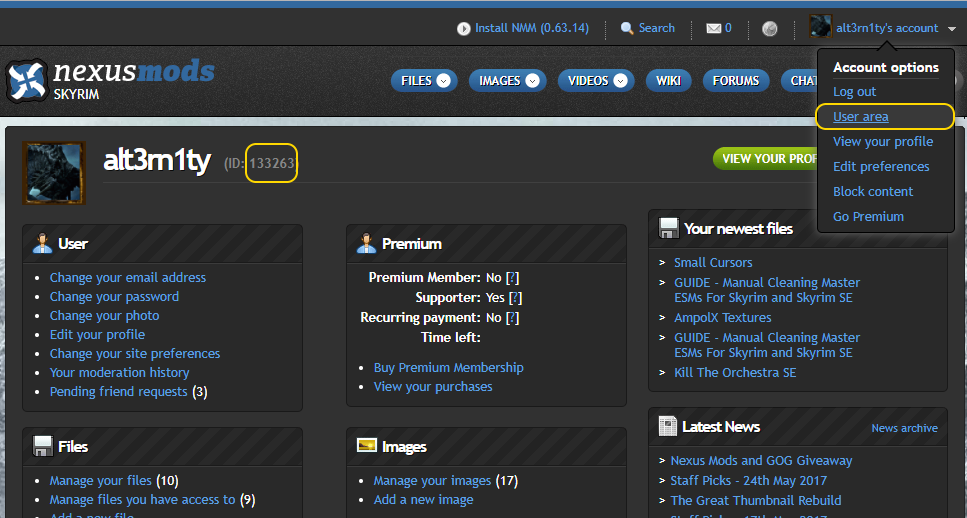Open AmpolX Textures file link

click(723, 318)
